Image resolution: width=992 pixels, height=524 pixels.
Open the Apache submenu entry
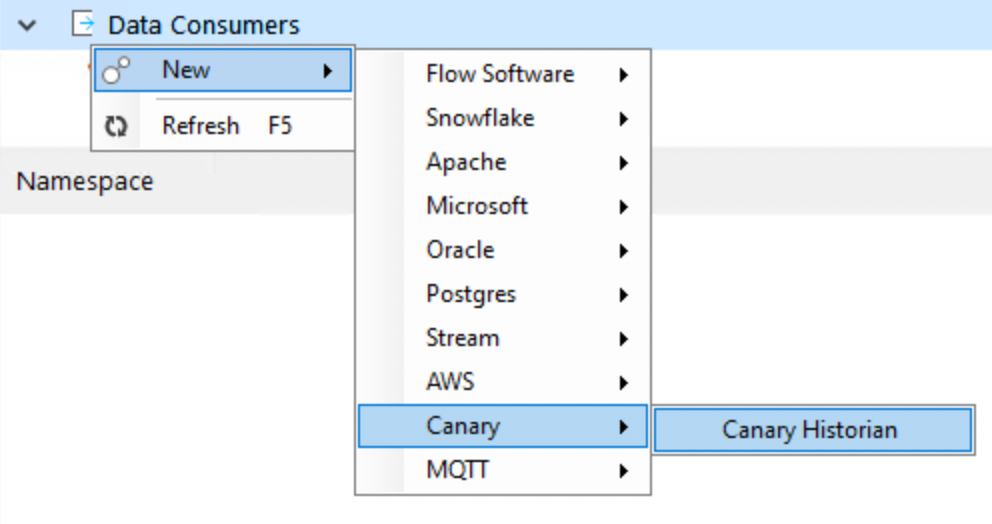503,162
